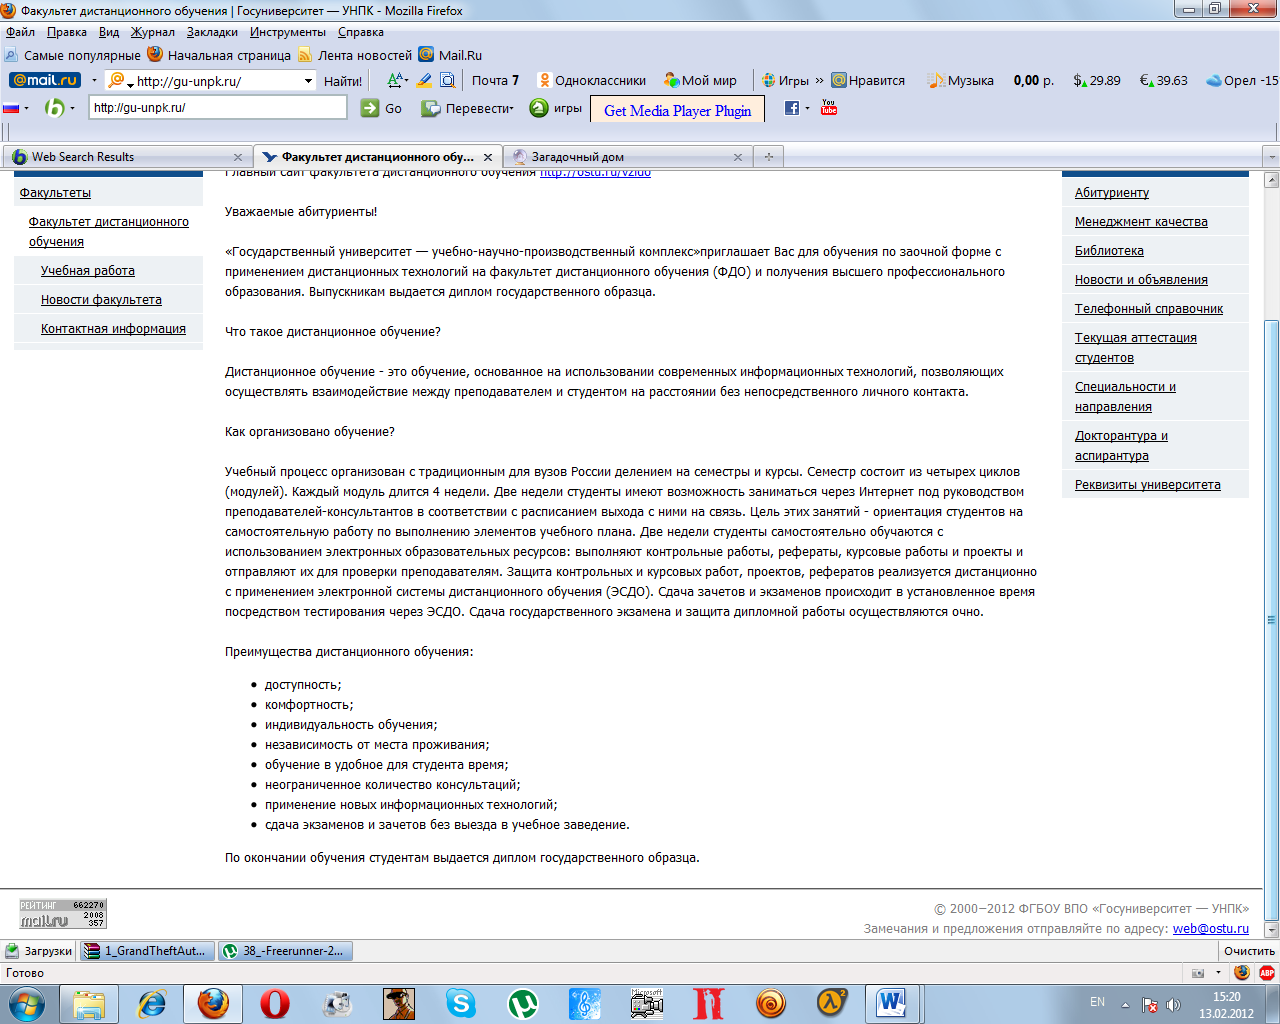The width and height of the screenshot is (1280, 1024).
Task: Click the mail.ru search magnifier icon
Action: point(117,80)
